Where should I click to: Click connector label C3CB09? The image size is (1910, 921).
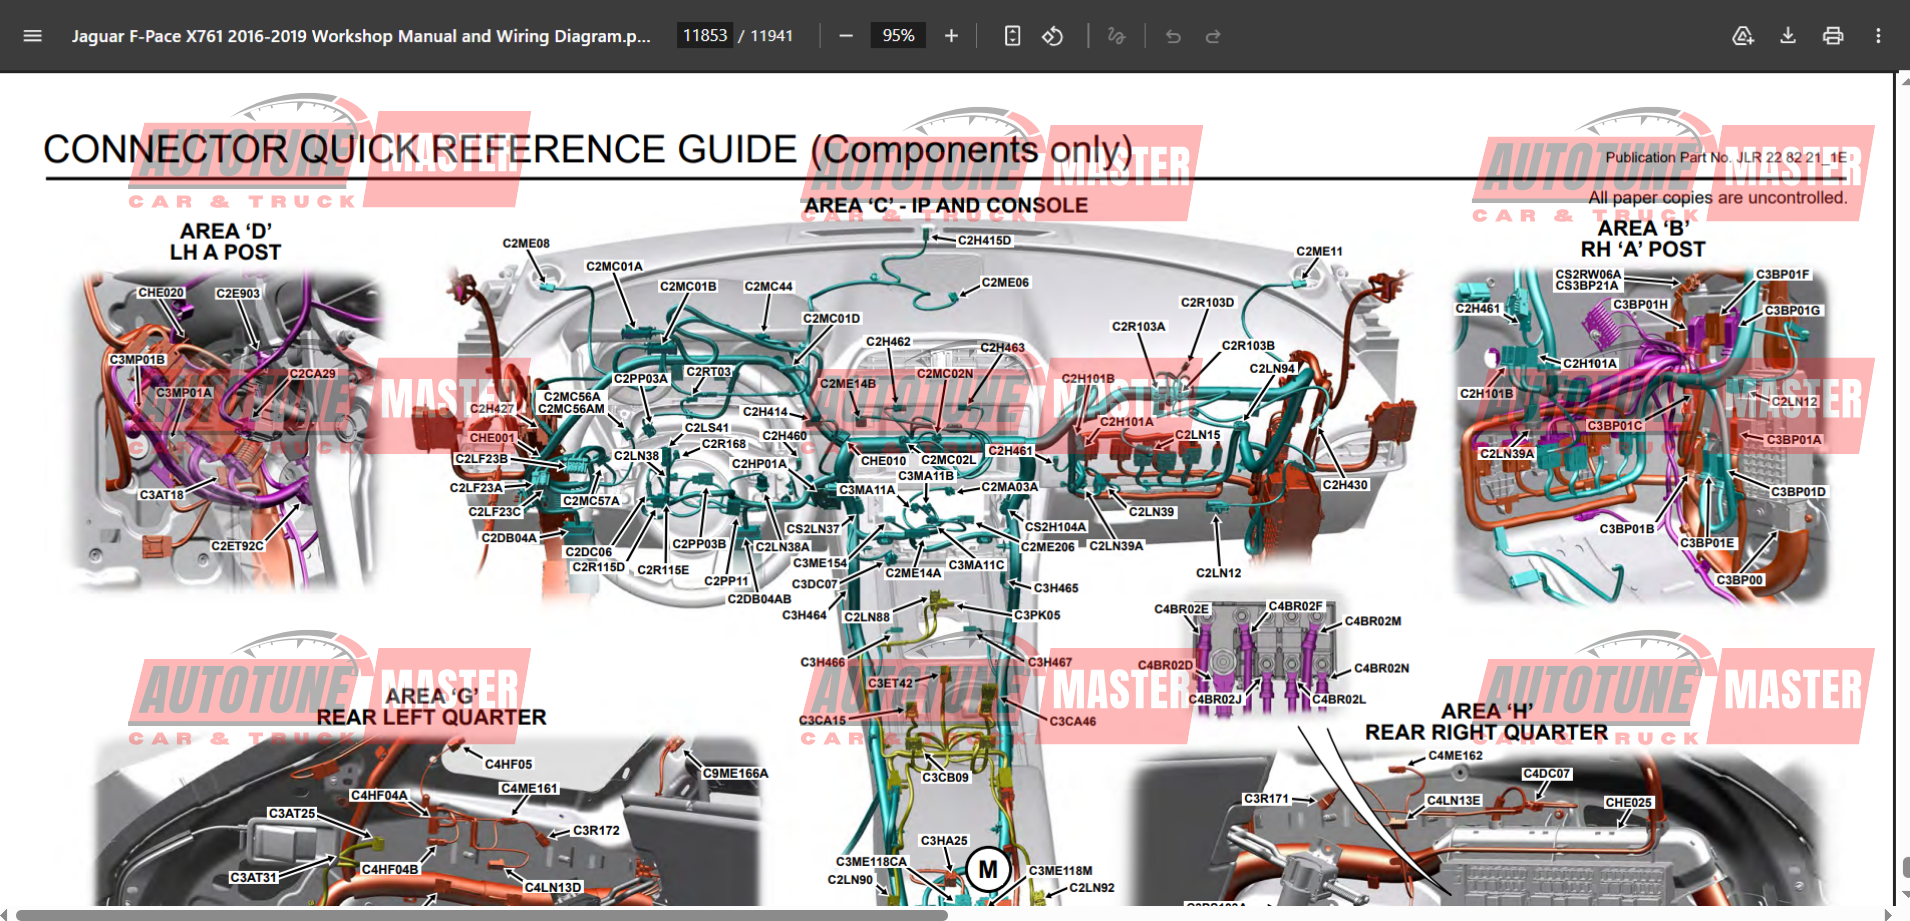(x=945, y=777)
